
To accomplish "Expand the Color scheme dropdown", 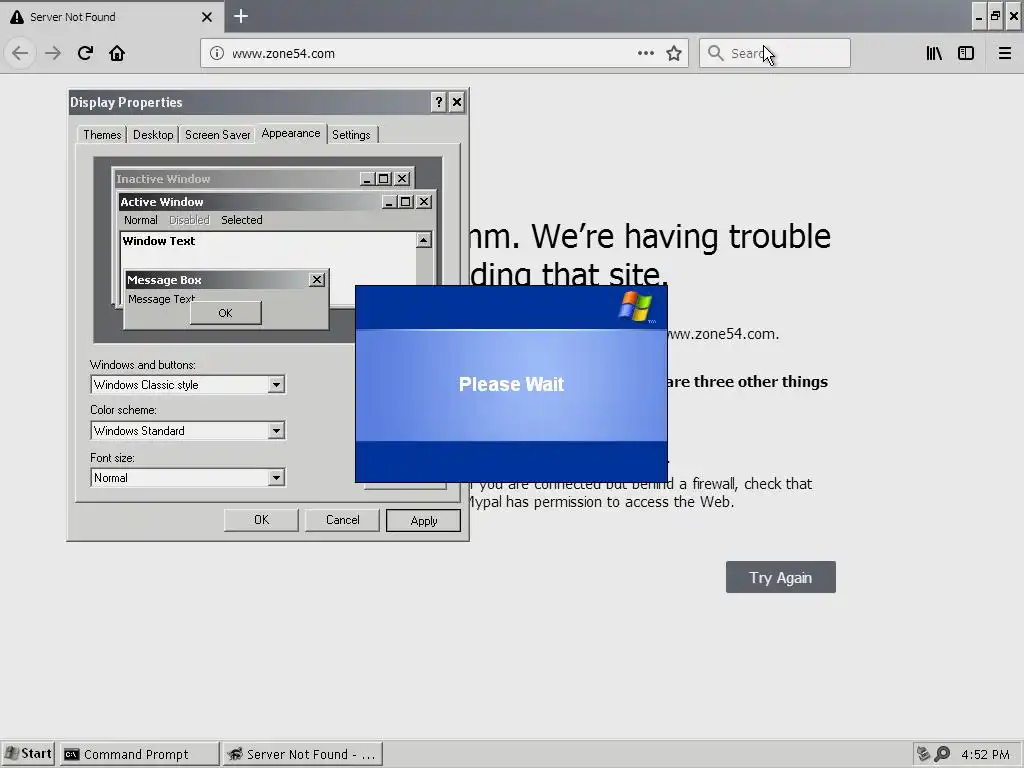I will 276,430.
